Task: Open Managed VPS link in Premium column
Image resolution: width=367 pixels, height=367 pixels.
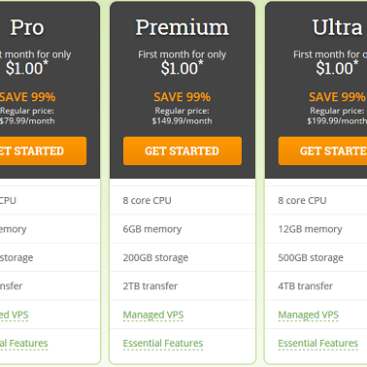Action: click(153, 315)
